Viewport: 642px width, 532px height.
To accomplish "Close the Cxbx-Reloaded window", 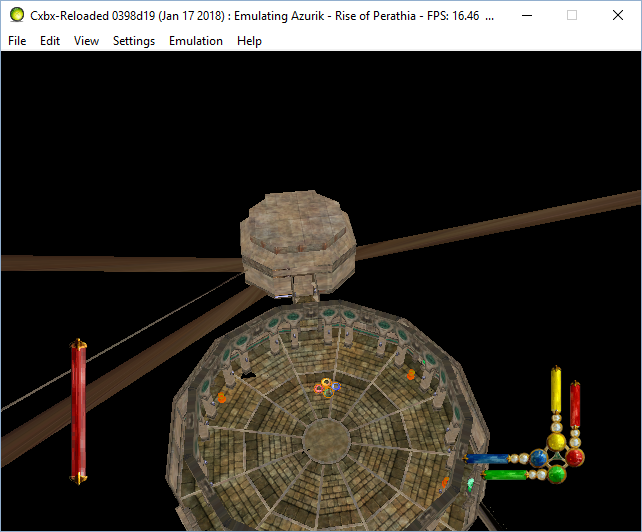I will 618,16.
